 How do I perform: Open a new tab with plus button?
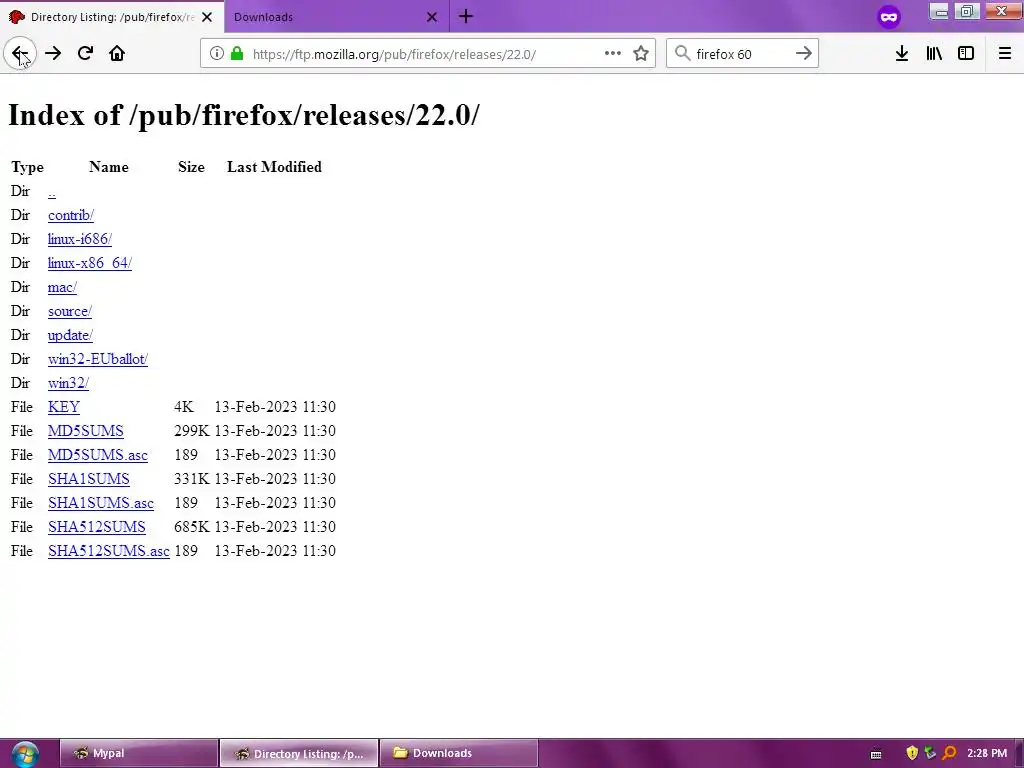tap(466, 16)
